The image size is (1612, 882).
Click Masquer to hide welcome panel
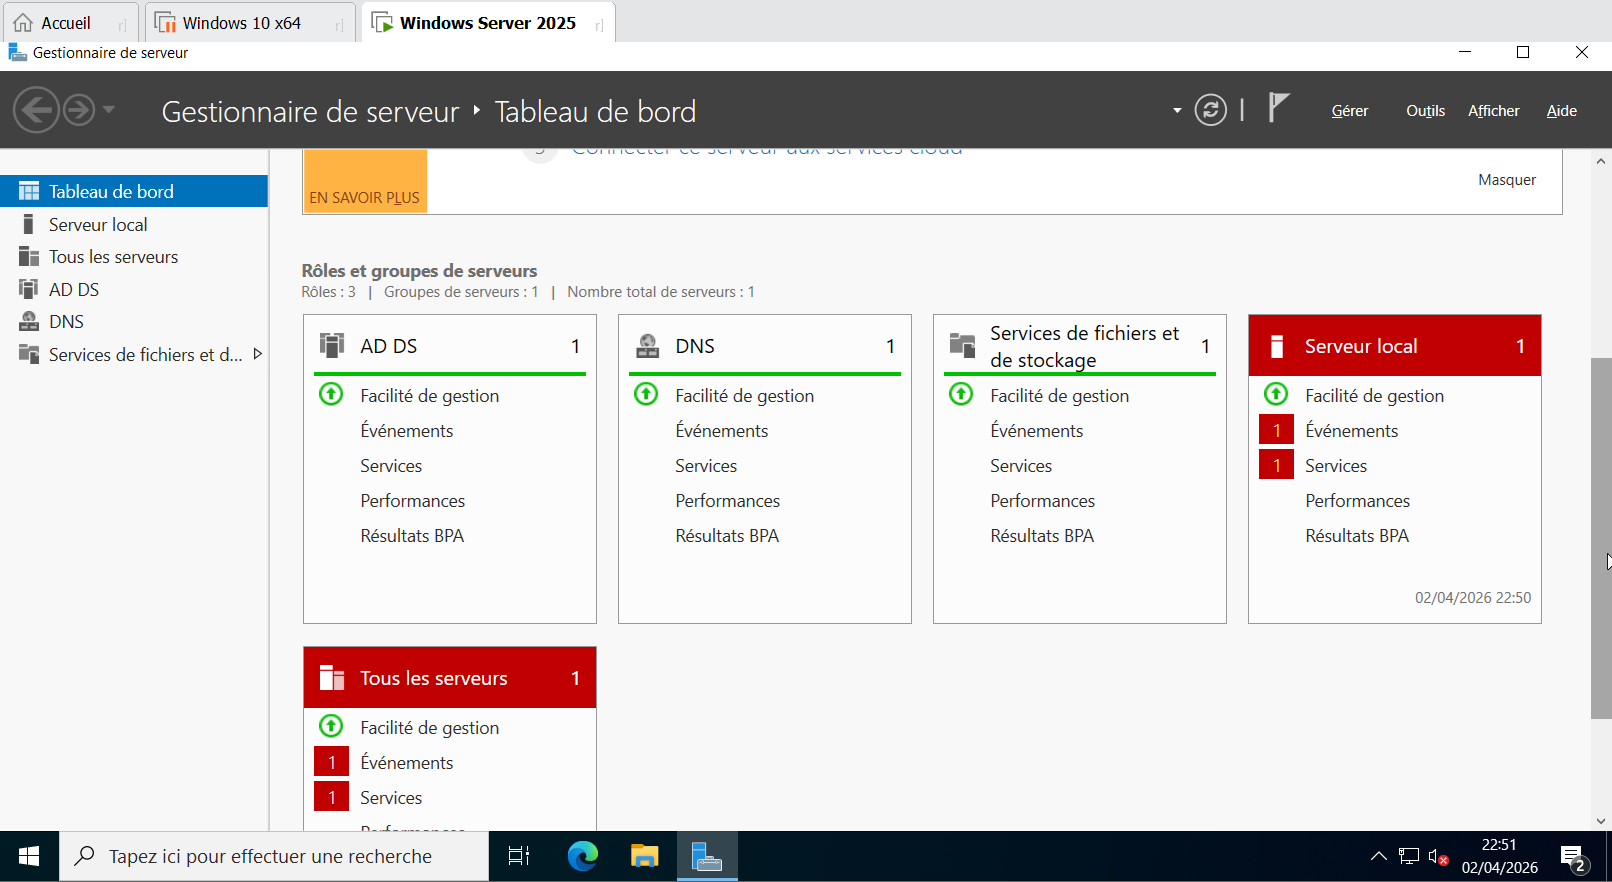1506,180
